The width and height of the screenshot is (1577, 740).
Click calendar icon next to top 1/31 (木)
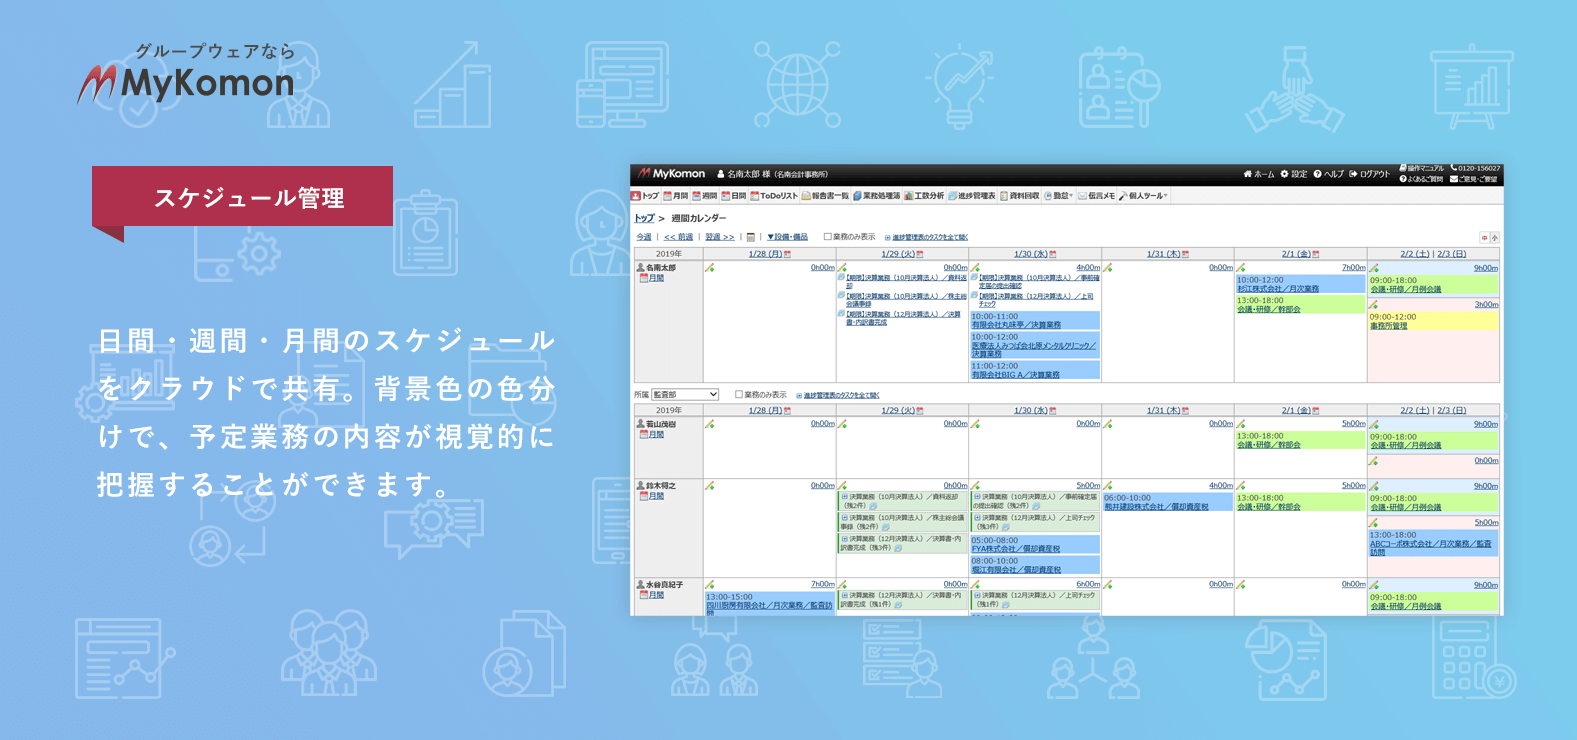tap(1185, 254)
